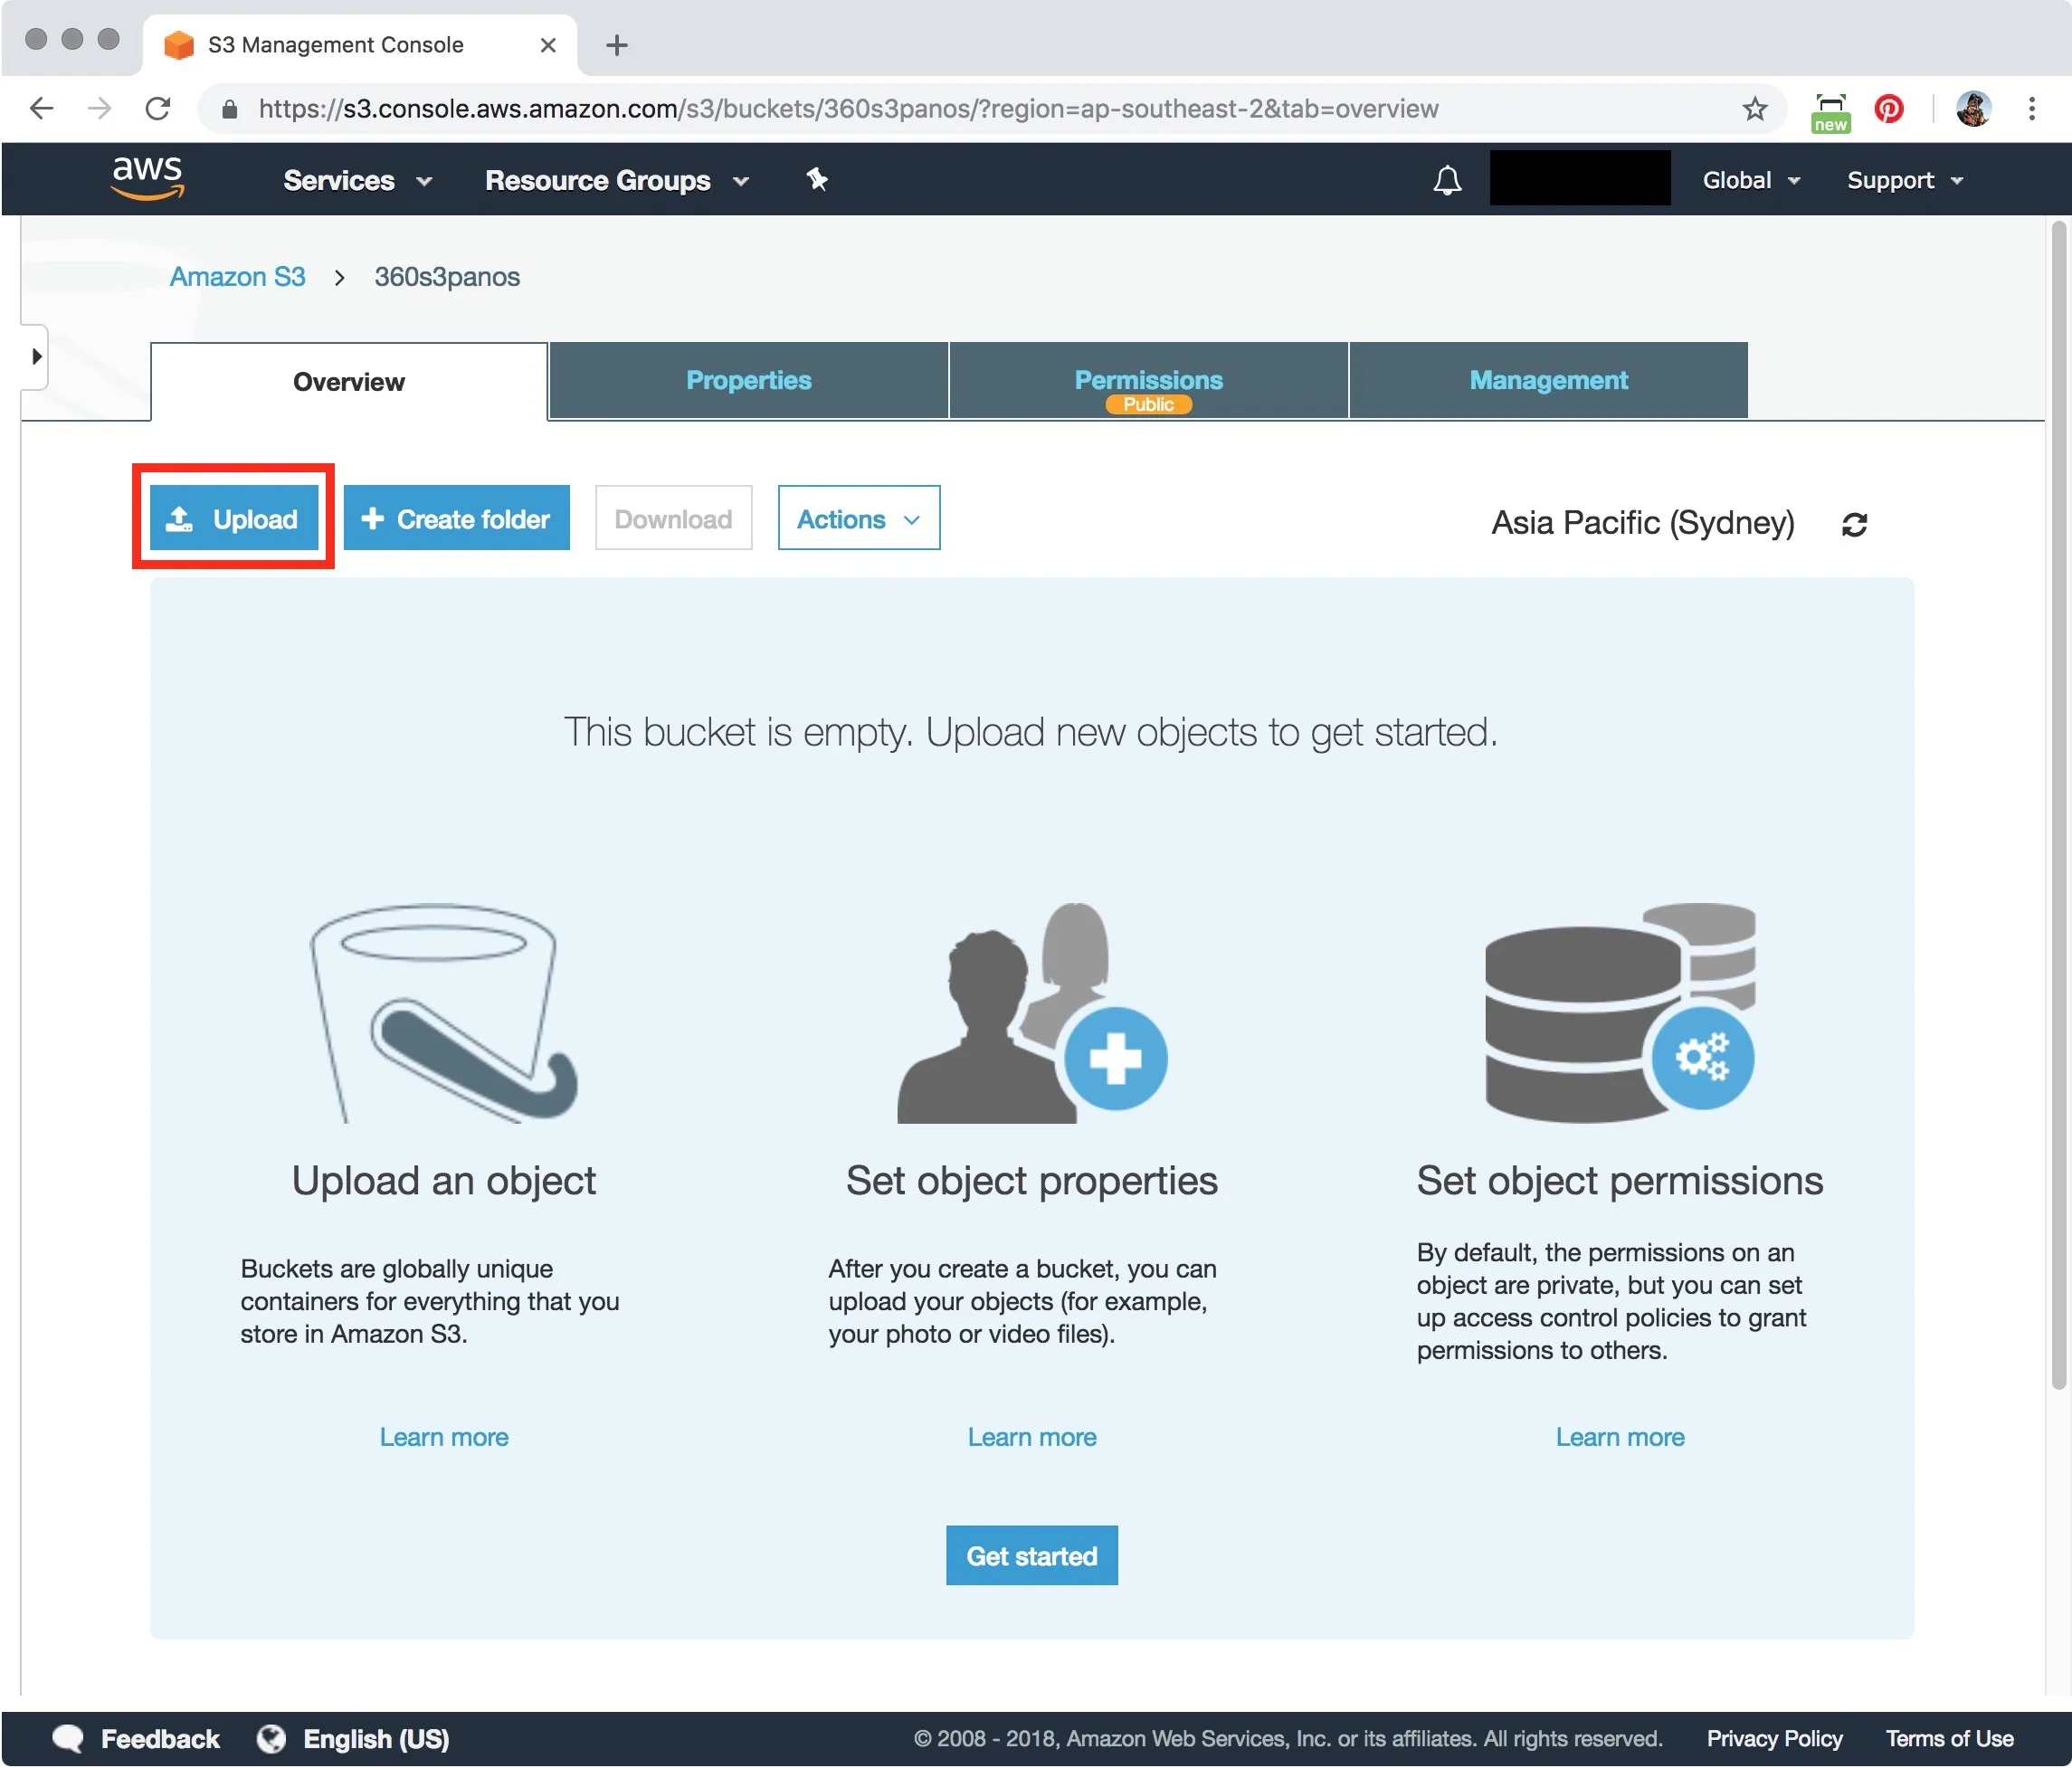Viewport: 2072px width, 1768px height.
Task: View site info via padlock icon
Action: click(229, 109)
